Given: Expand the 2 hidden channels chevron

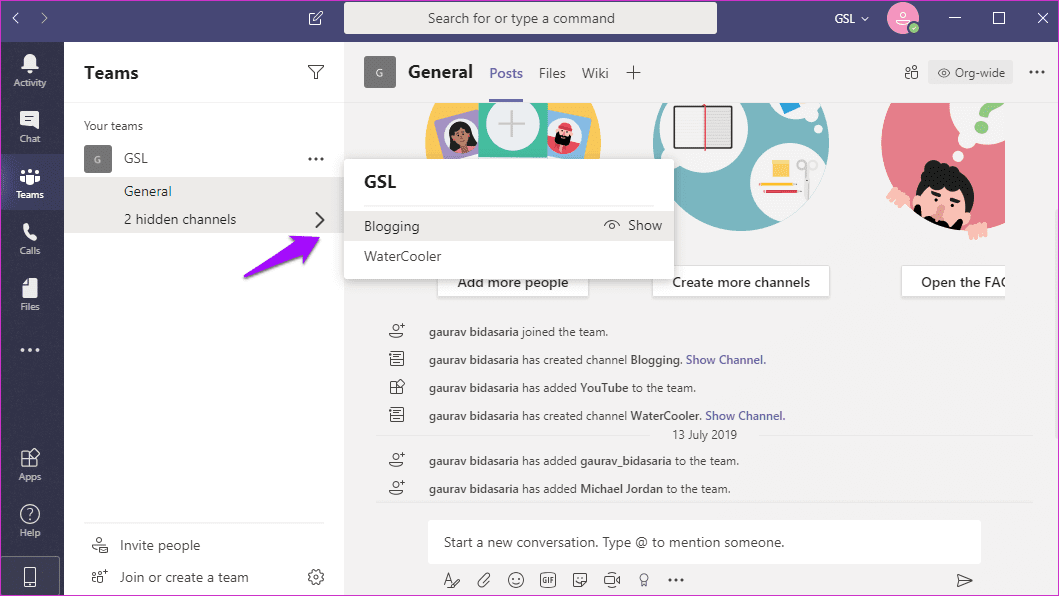Looking at the screenshot, I should (319, 220).
